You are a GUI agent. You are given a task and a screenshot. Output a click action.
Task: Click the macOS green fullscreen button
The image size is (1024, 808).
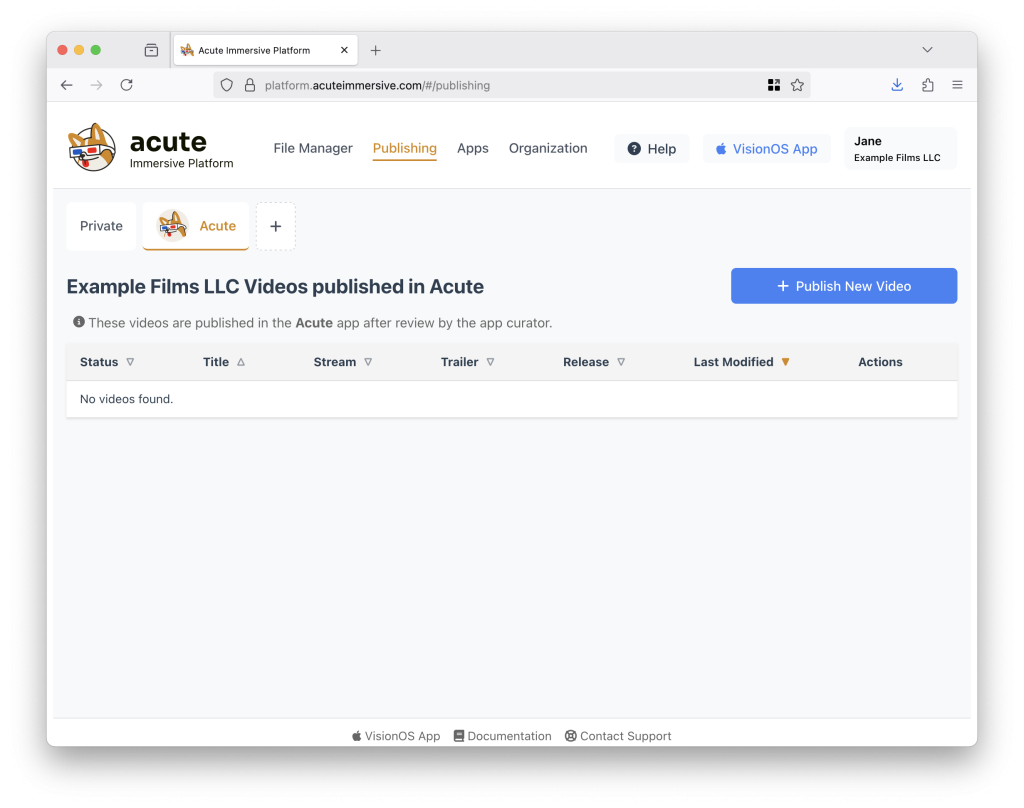[x=96, y=50]
